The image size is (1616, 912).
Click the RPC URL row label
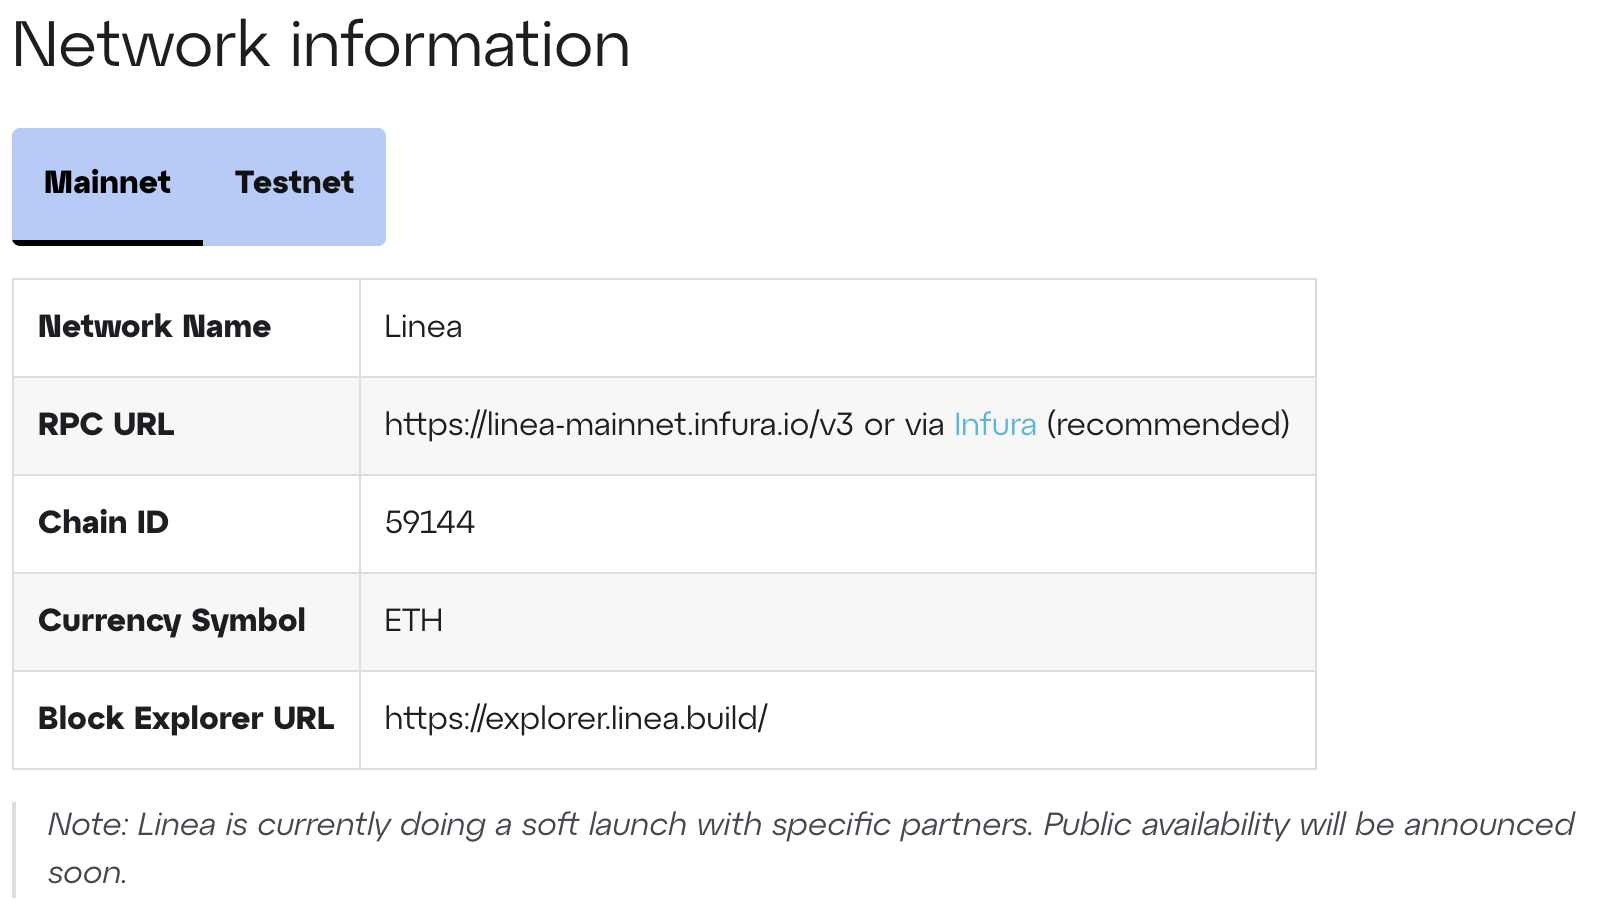click(105, 424)
